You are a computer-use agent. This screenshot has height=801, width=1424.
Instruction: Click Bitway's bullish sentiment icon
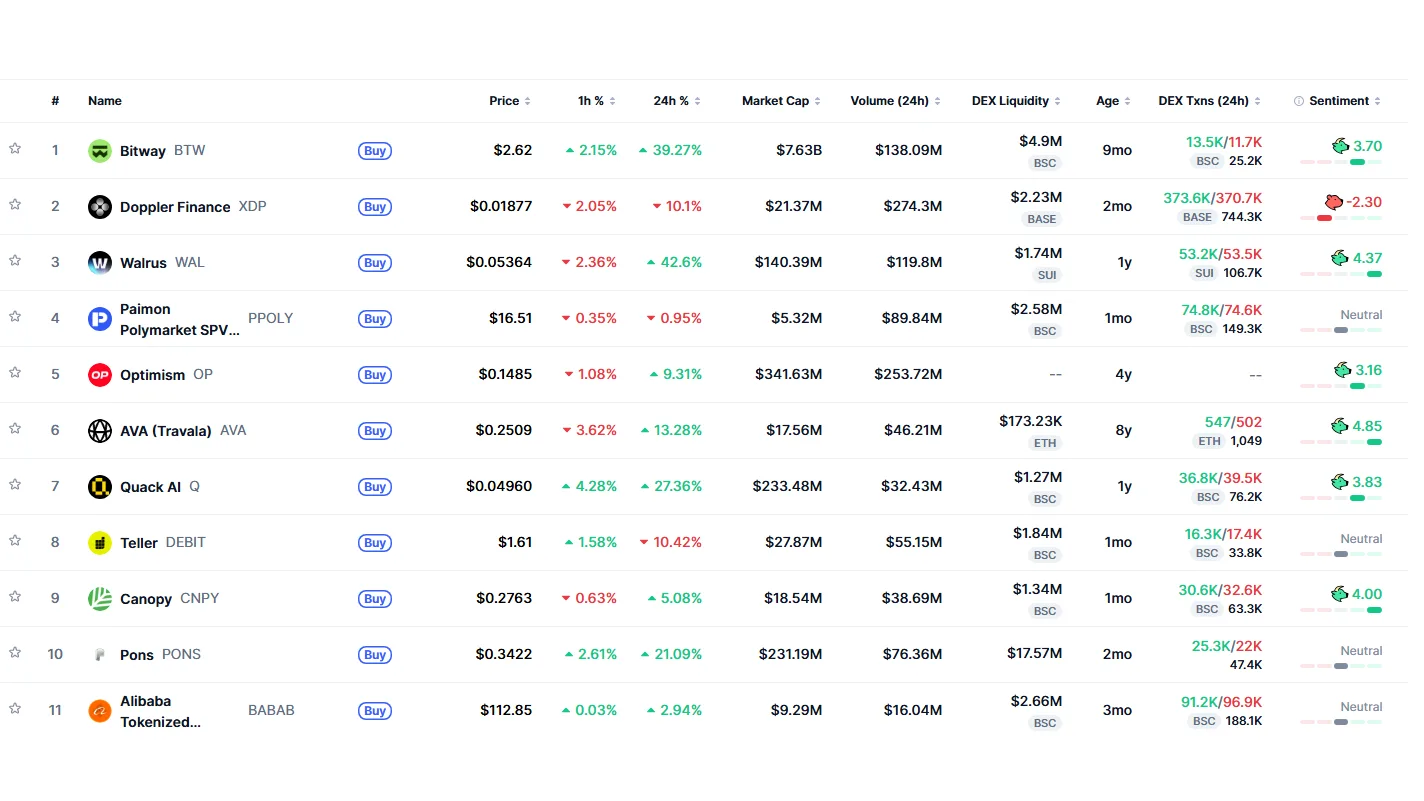pyautogui.click(x=1341, y=146)
